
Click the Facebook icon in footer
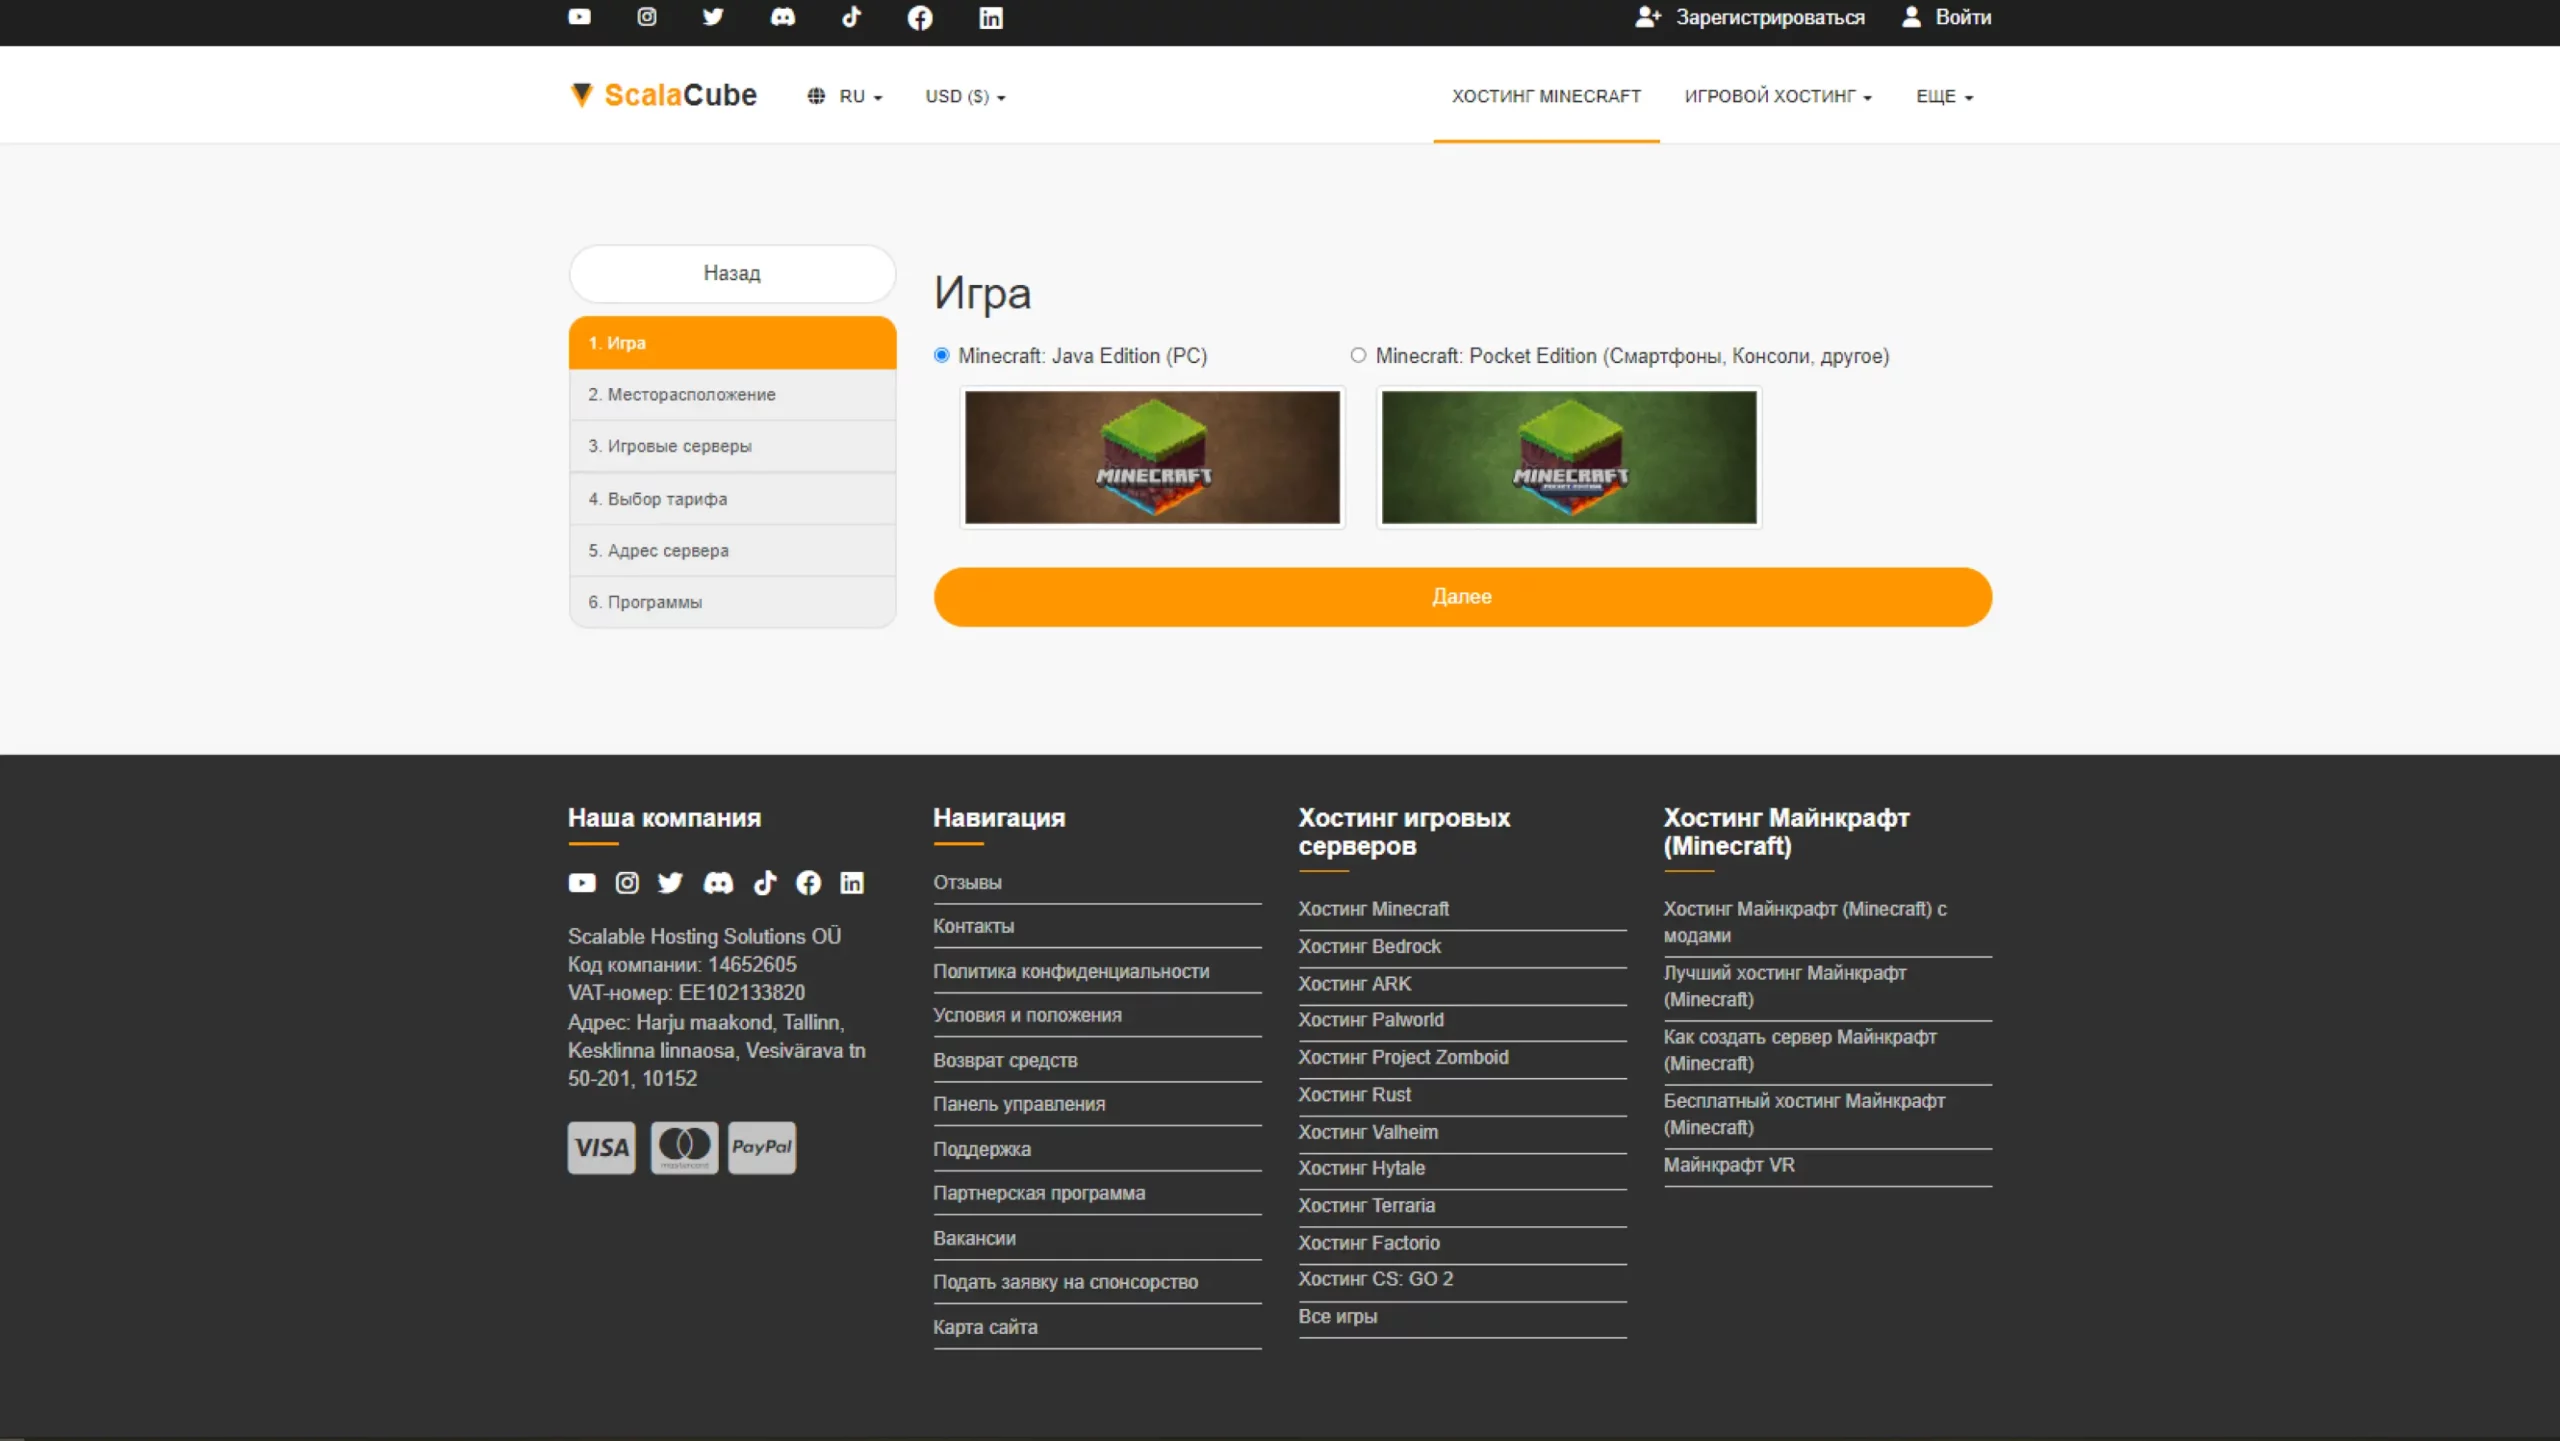pyautogui.click(x=808, y=883)
